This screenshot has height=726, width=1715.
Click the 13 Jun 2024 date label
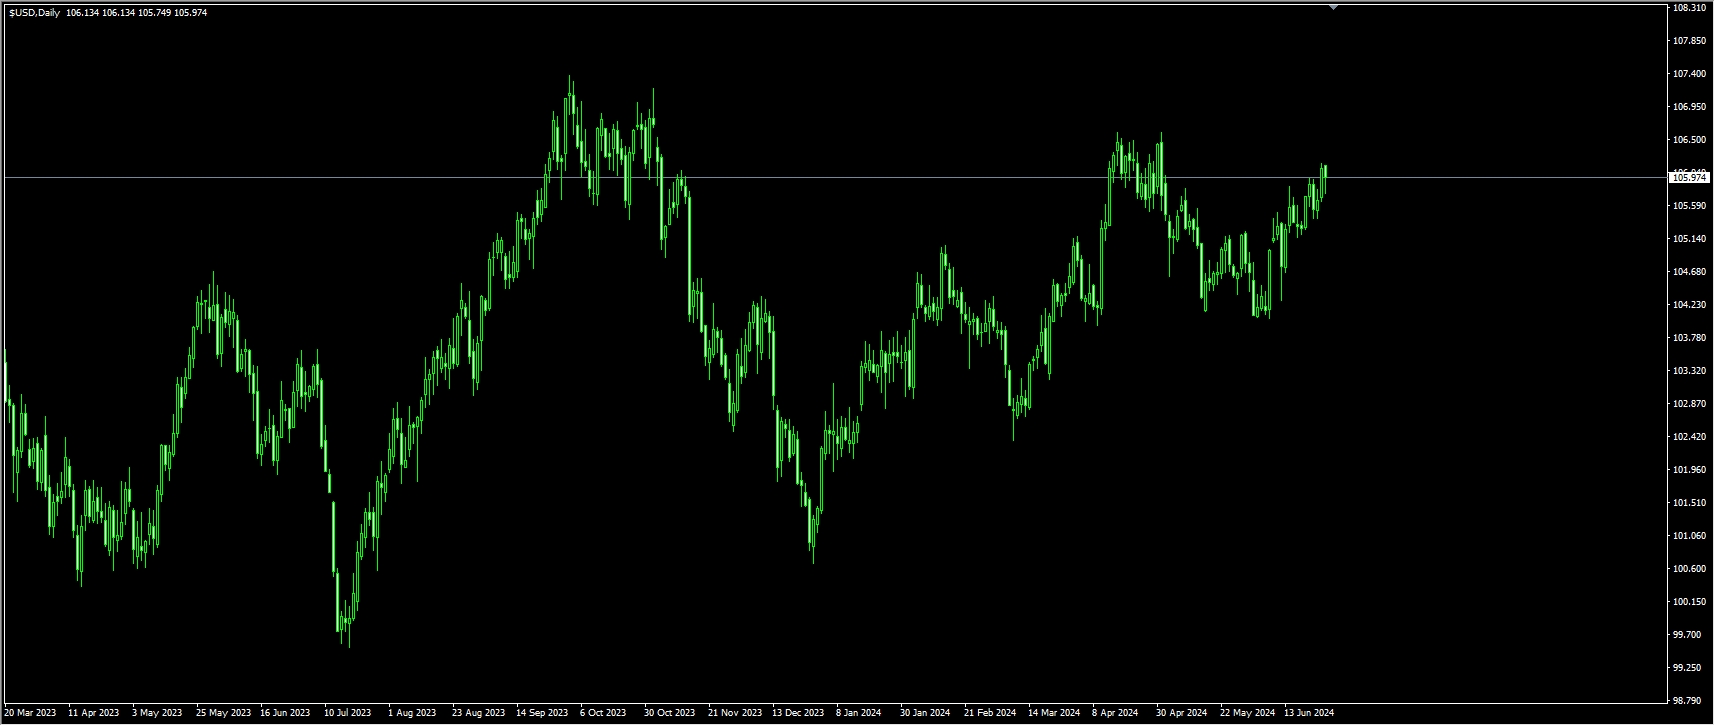coord(1309,713)
